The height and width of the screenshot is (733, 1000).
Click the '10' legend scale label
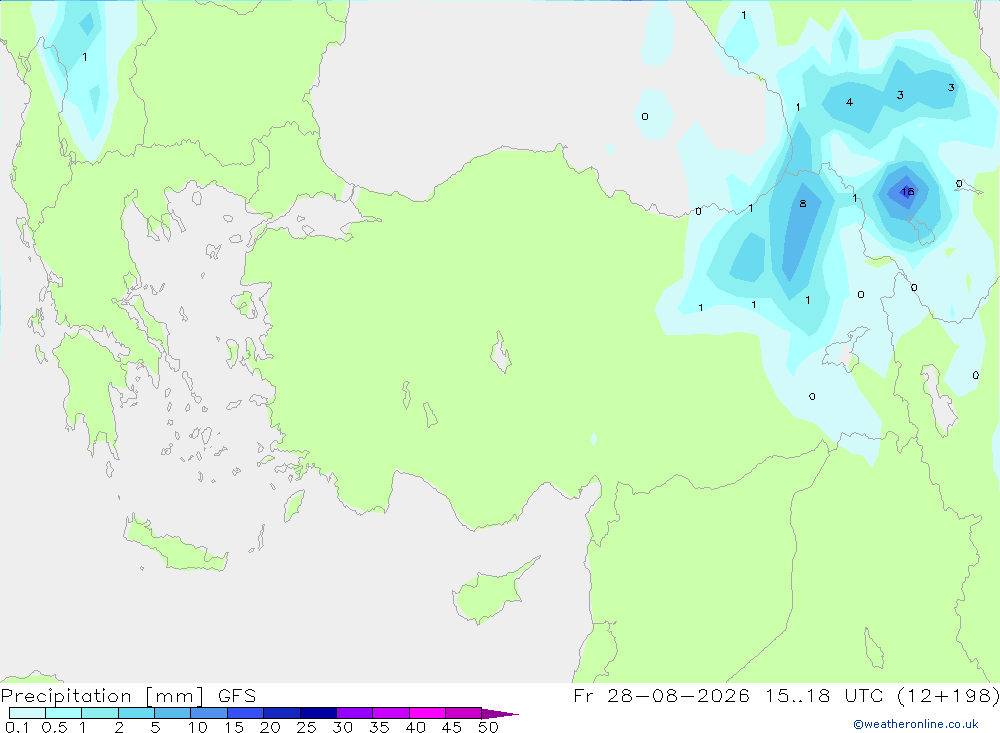198,727
